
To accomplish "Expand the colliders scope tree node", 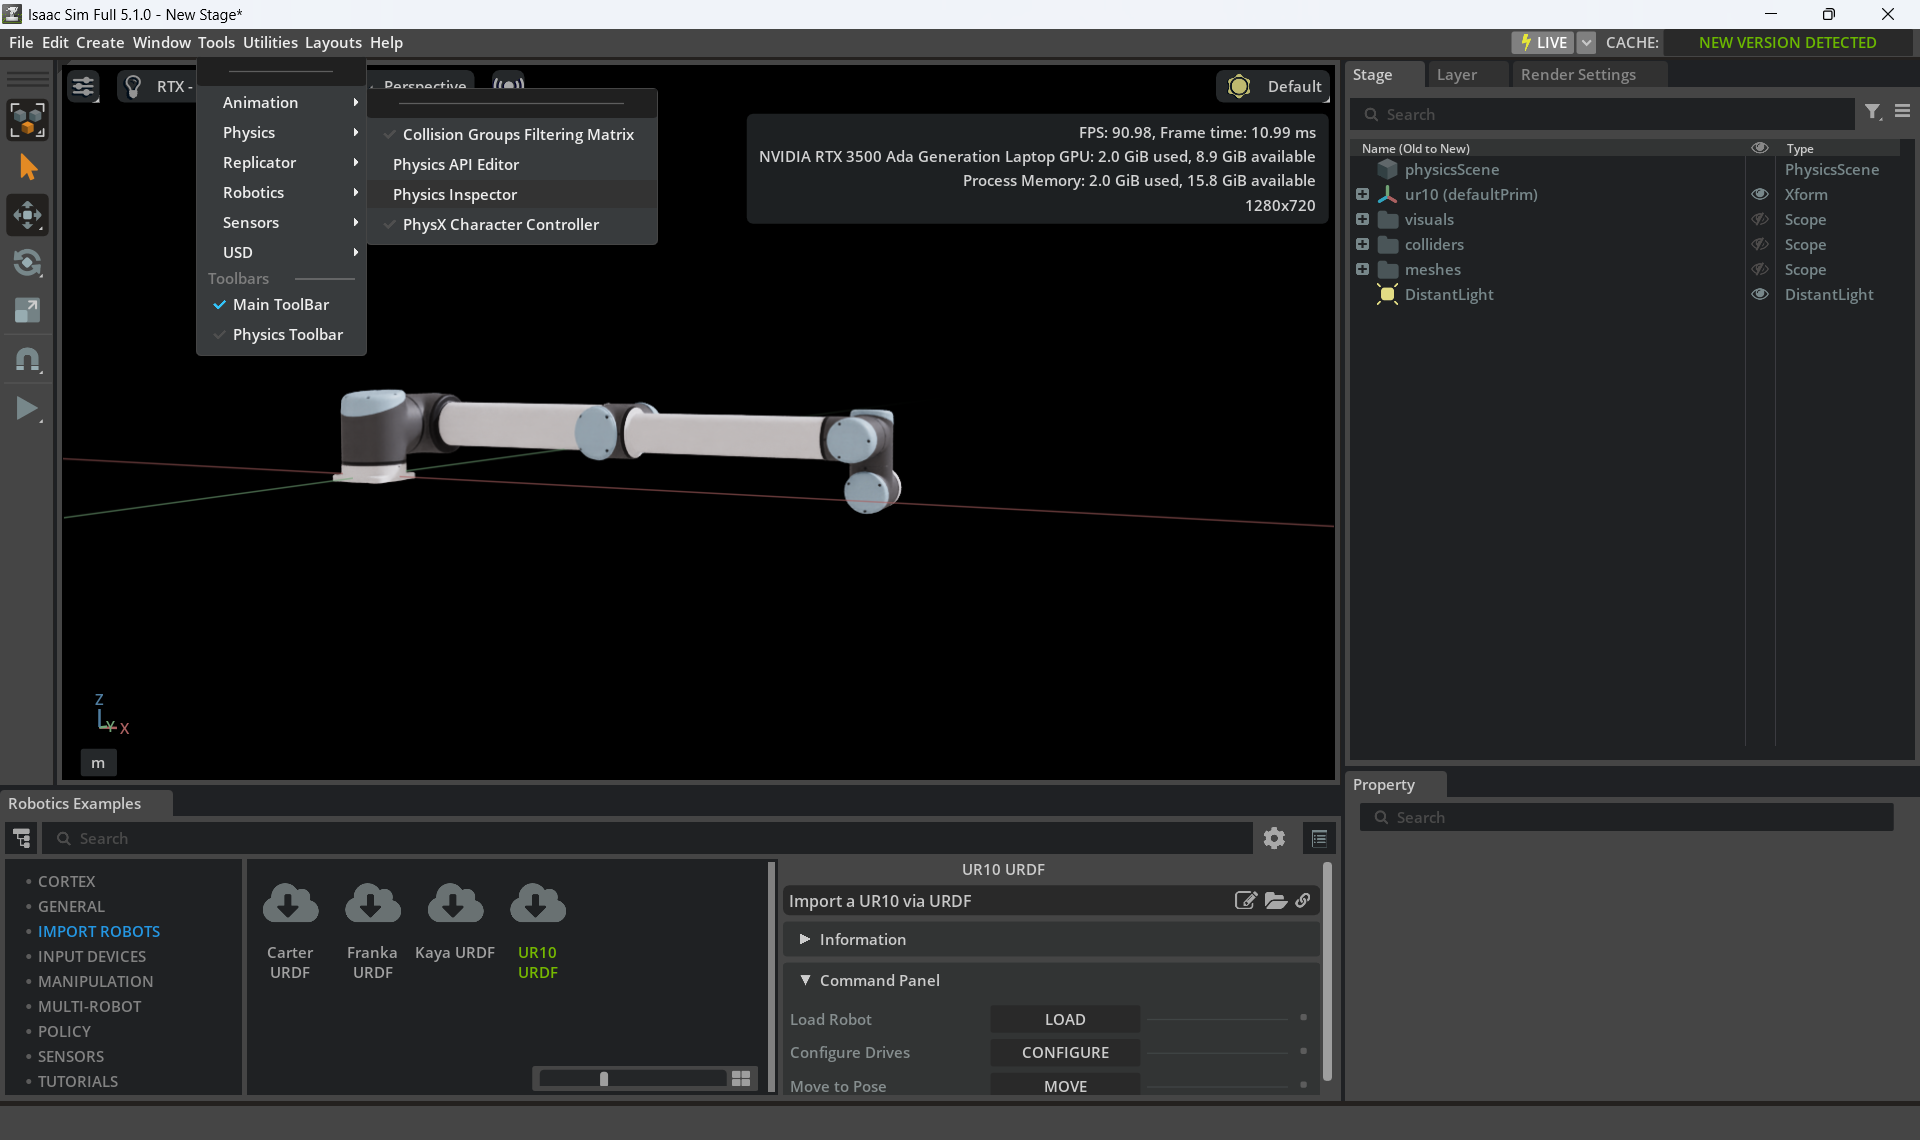I will pos(1362,244).
